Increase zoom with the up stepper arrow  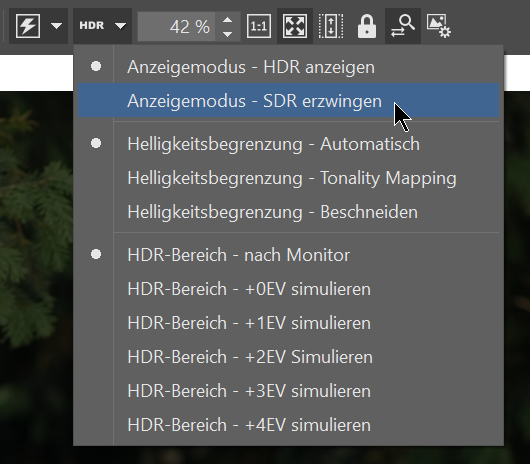tap(228, 20)
